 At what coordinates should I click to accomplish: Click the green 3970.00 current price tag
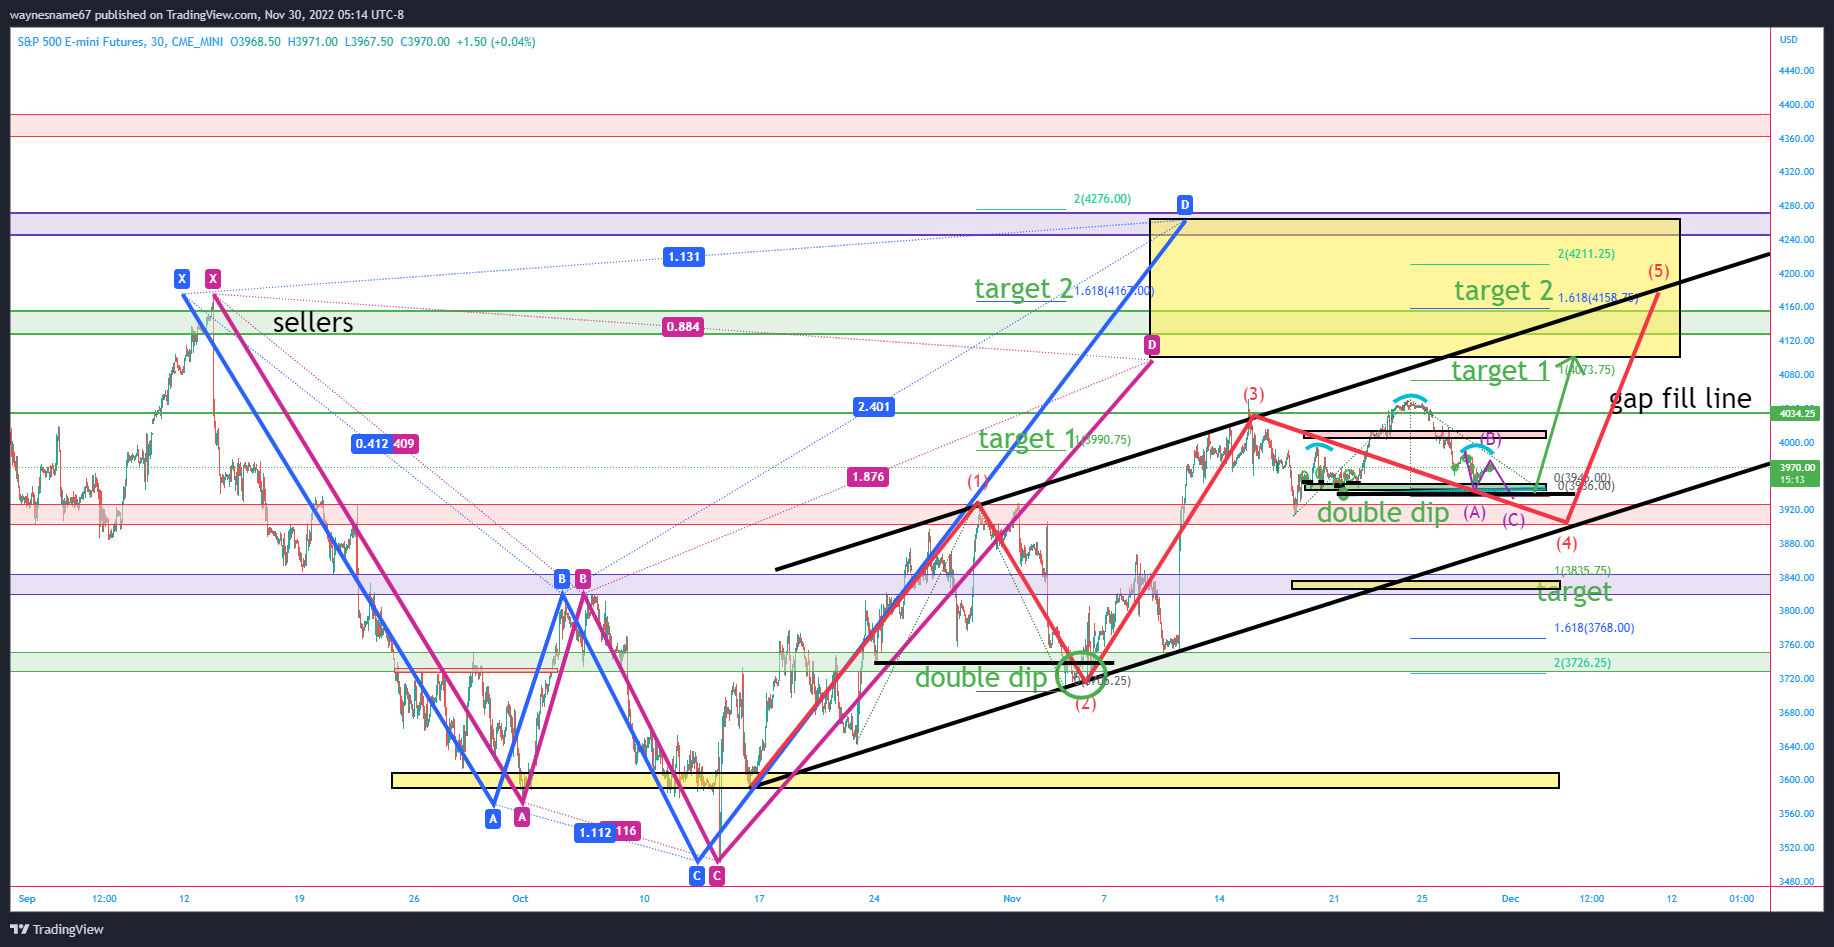click(x=1797, y=473)
